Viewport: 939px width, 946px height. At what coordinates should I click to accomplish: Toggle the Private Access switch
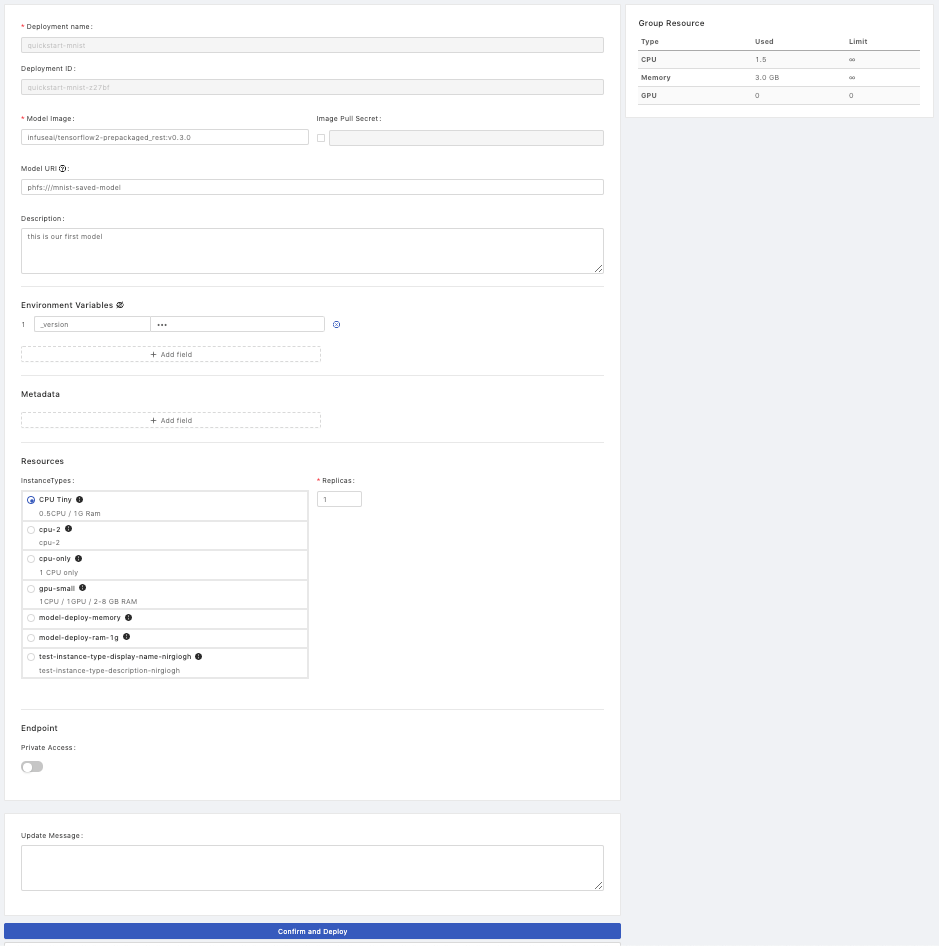pos(32,767)
